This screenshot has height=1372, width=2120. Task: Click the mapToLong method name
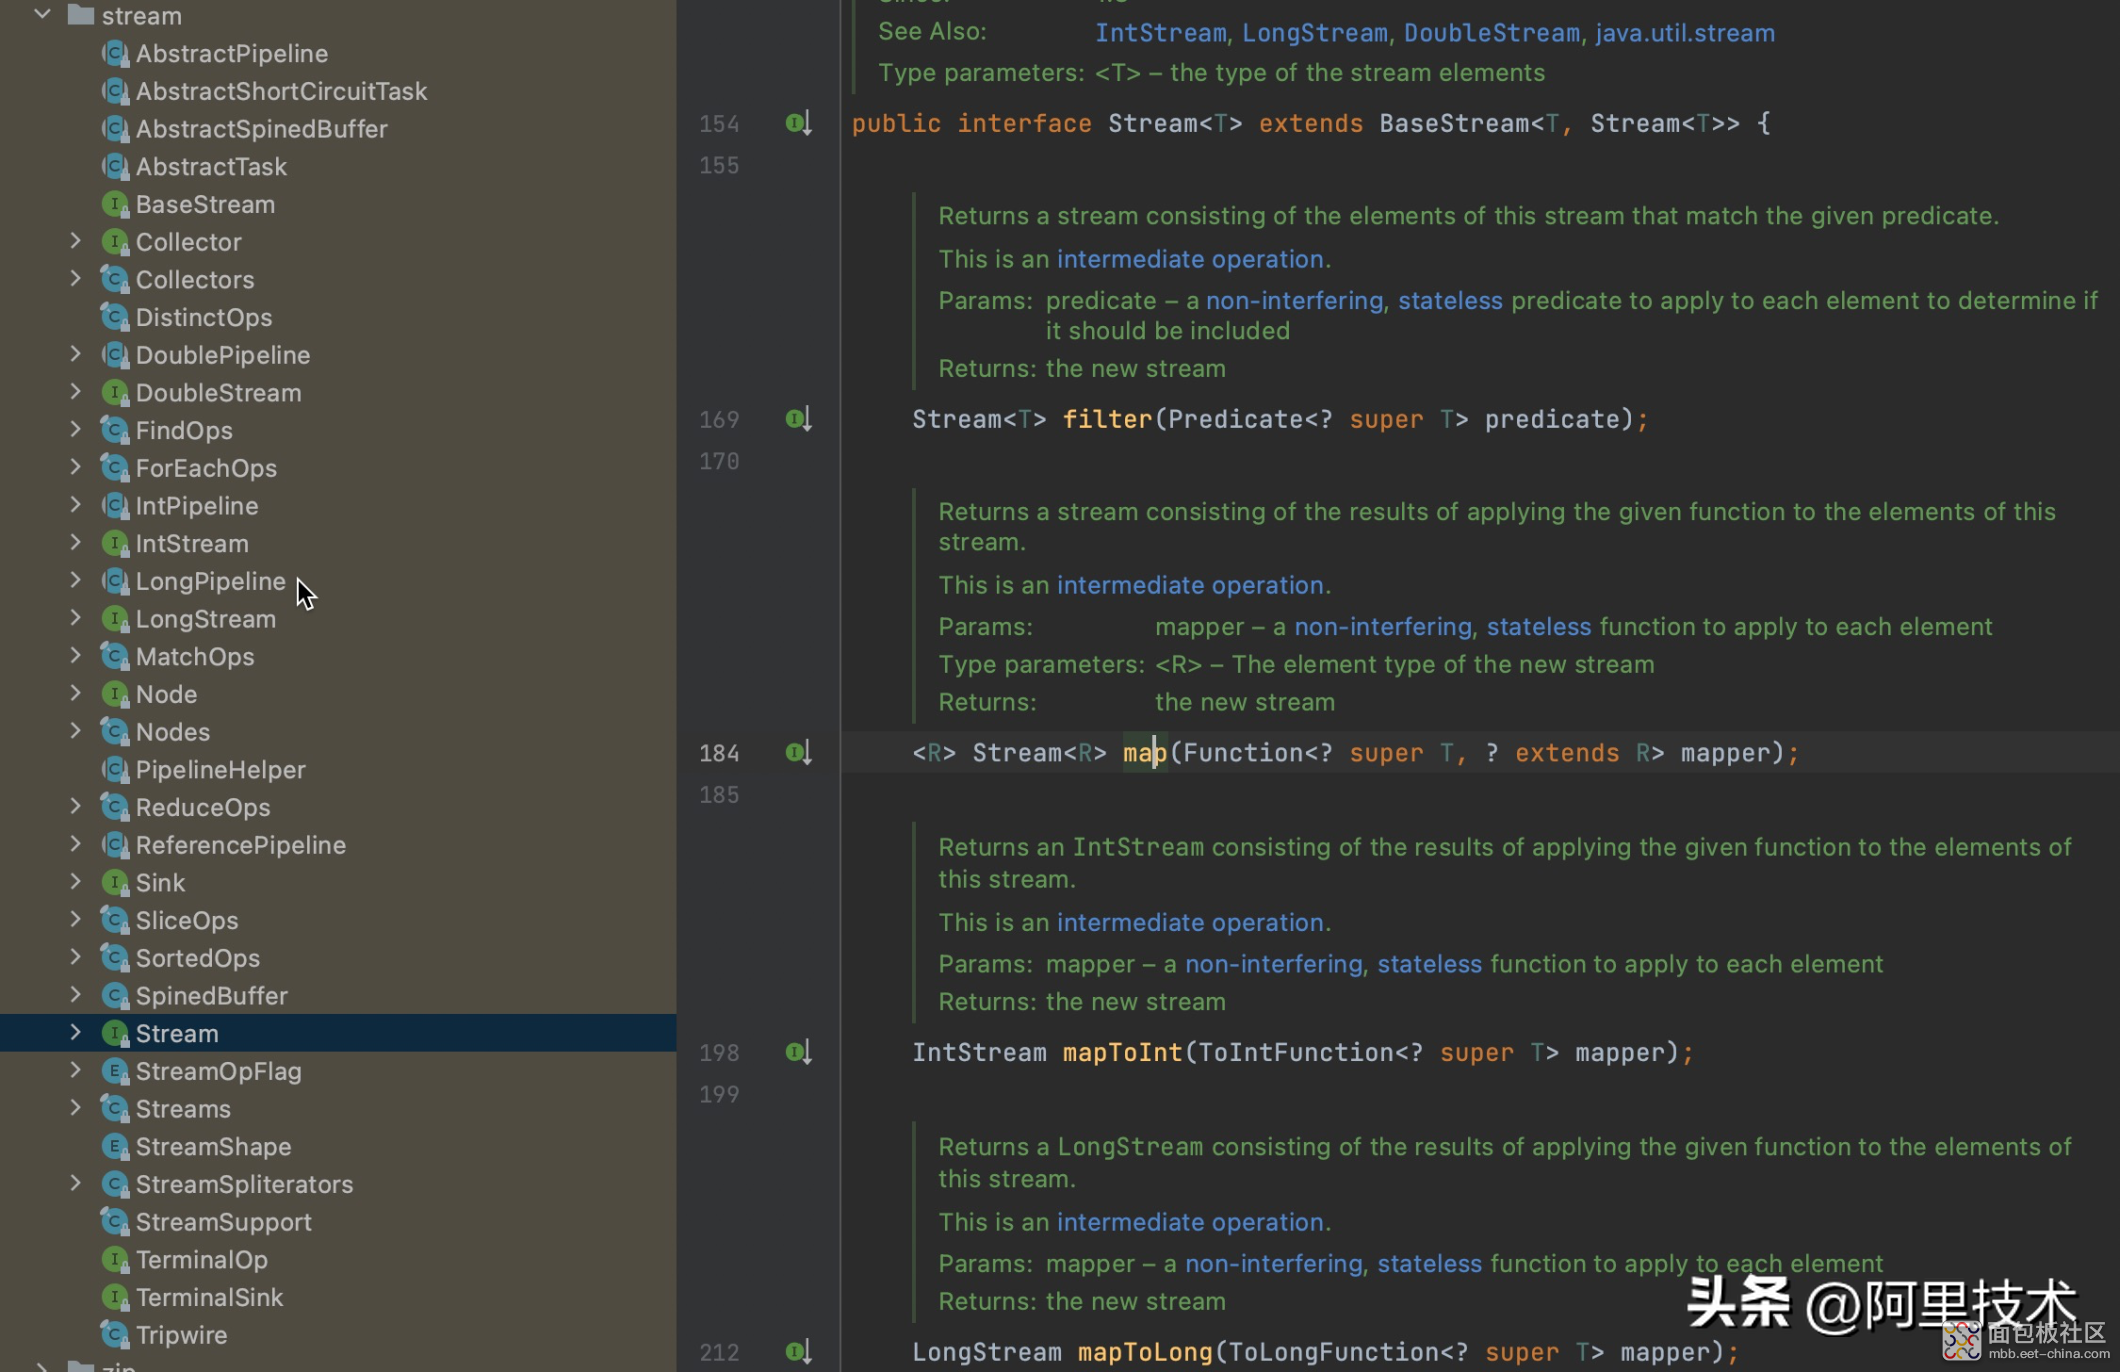coord(1145,1352)
